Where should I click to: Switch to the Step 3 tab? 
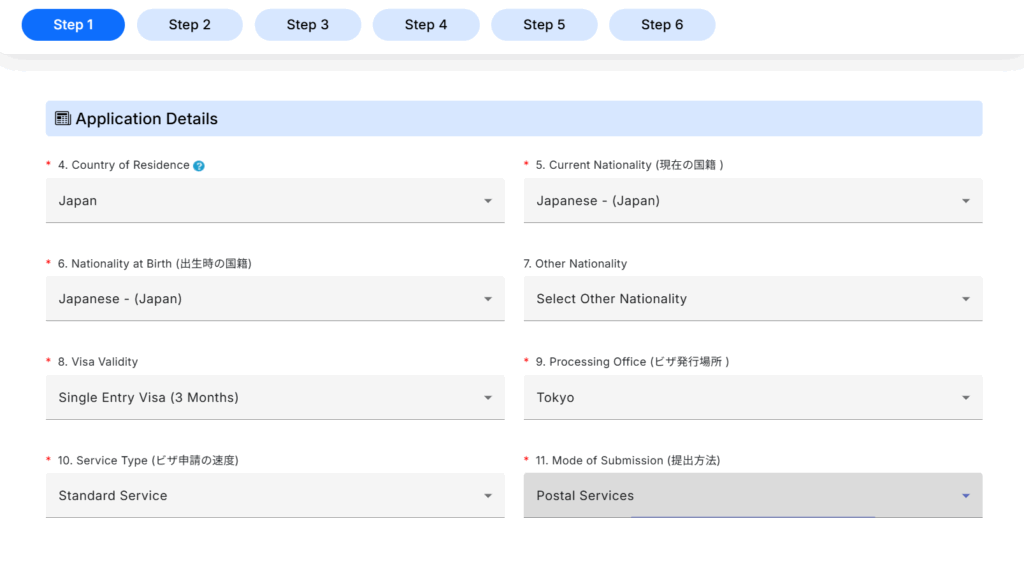(308, 25)
